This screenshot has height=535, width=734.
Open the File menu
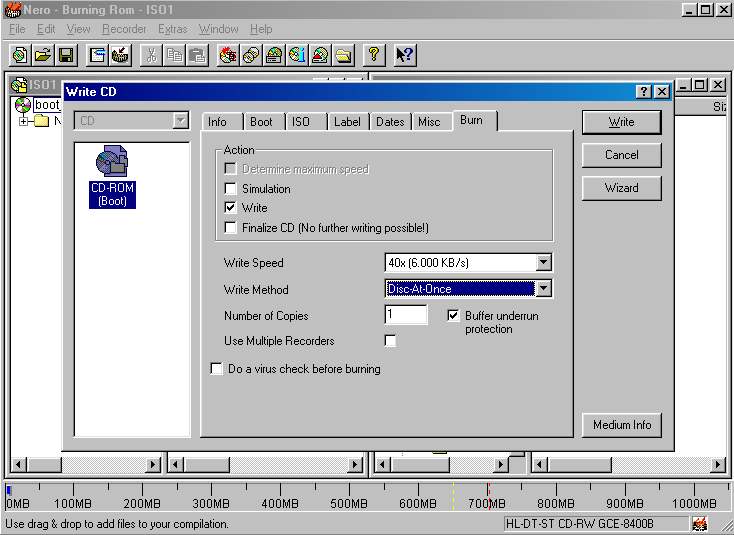(x=17, y=29)
